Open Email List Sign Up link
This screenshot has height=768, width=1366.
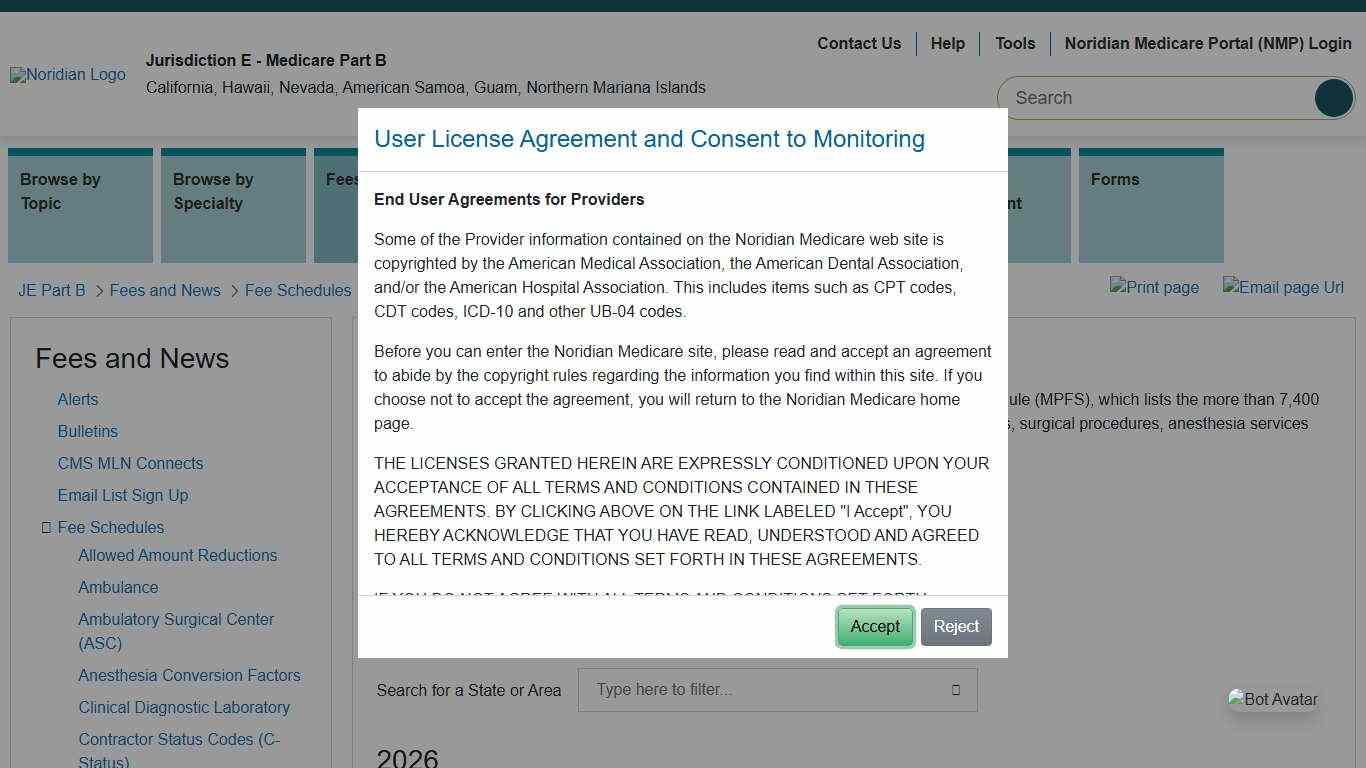click(x=123, y=495)
